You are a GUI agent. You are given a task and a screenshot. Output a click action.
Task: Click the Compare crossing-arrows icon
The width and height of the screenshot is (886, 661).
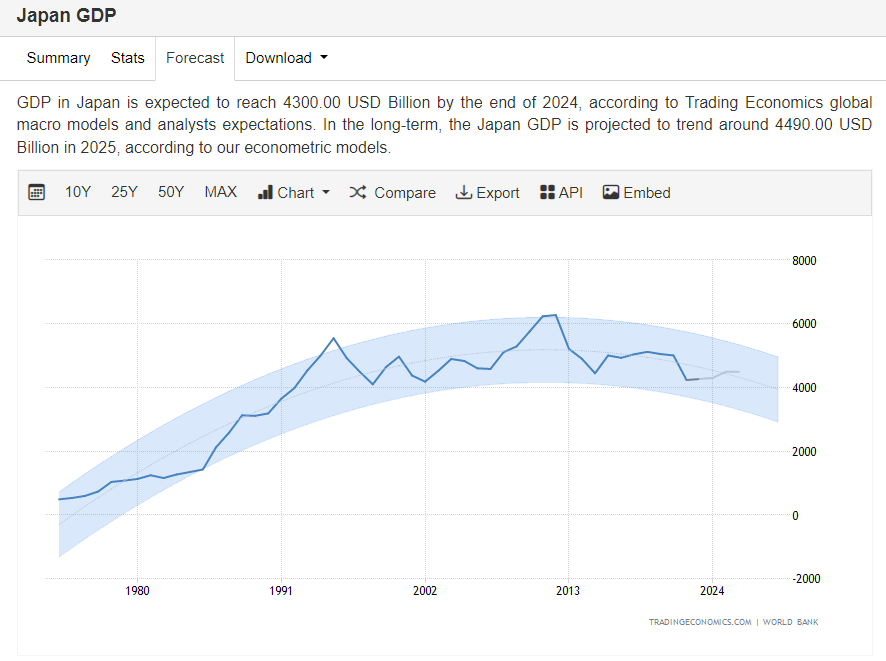pos(357,192)
